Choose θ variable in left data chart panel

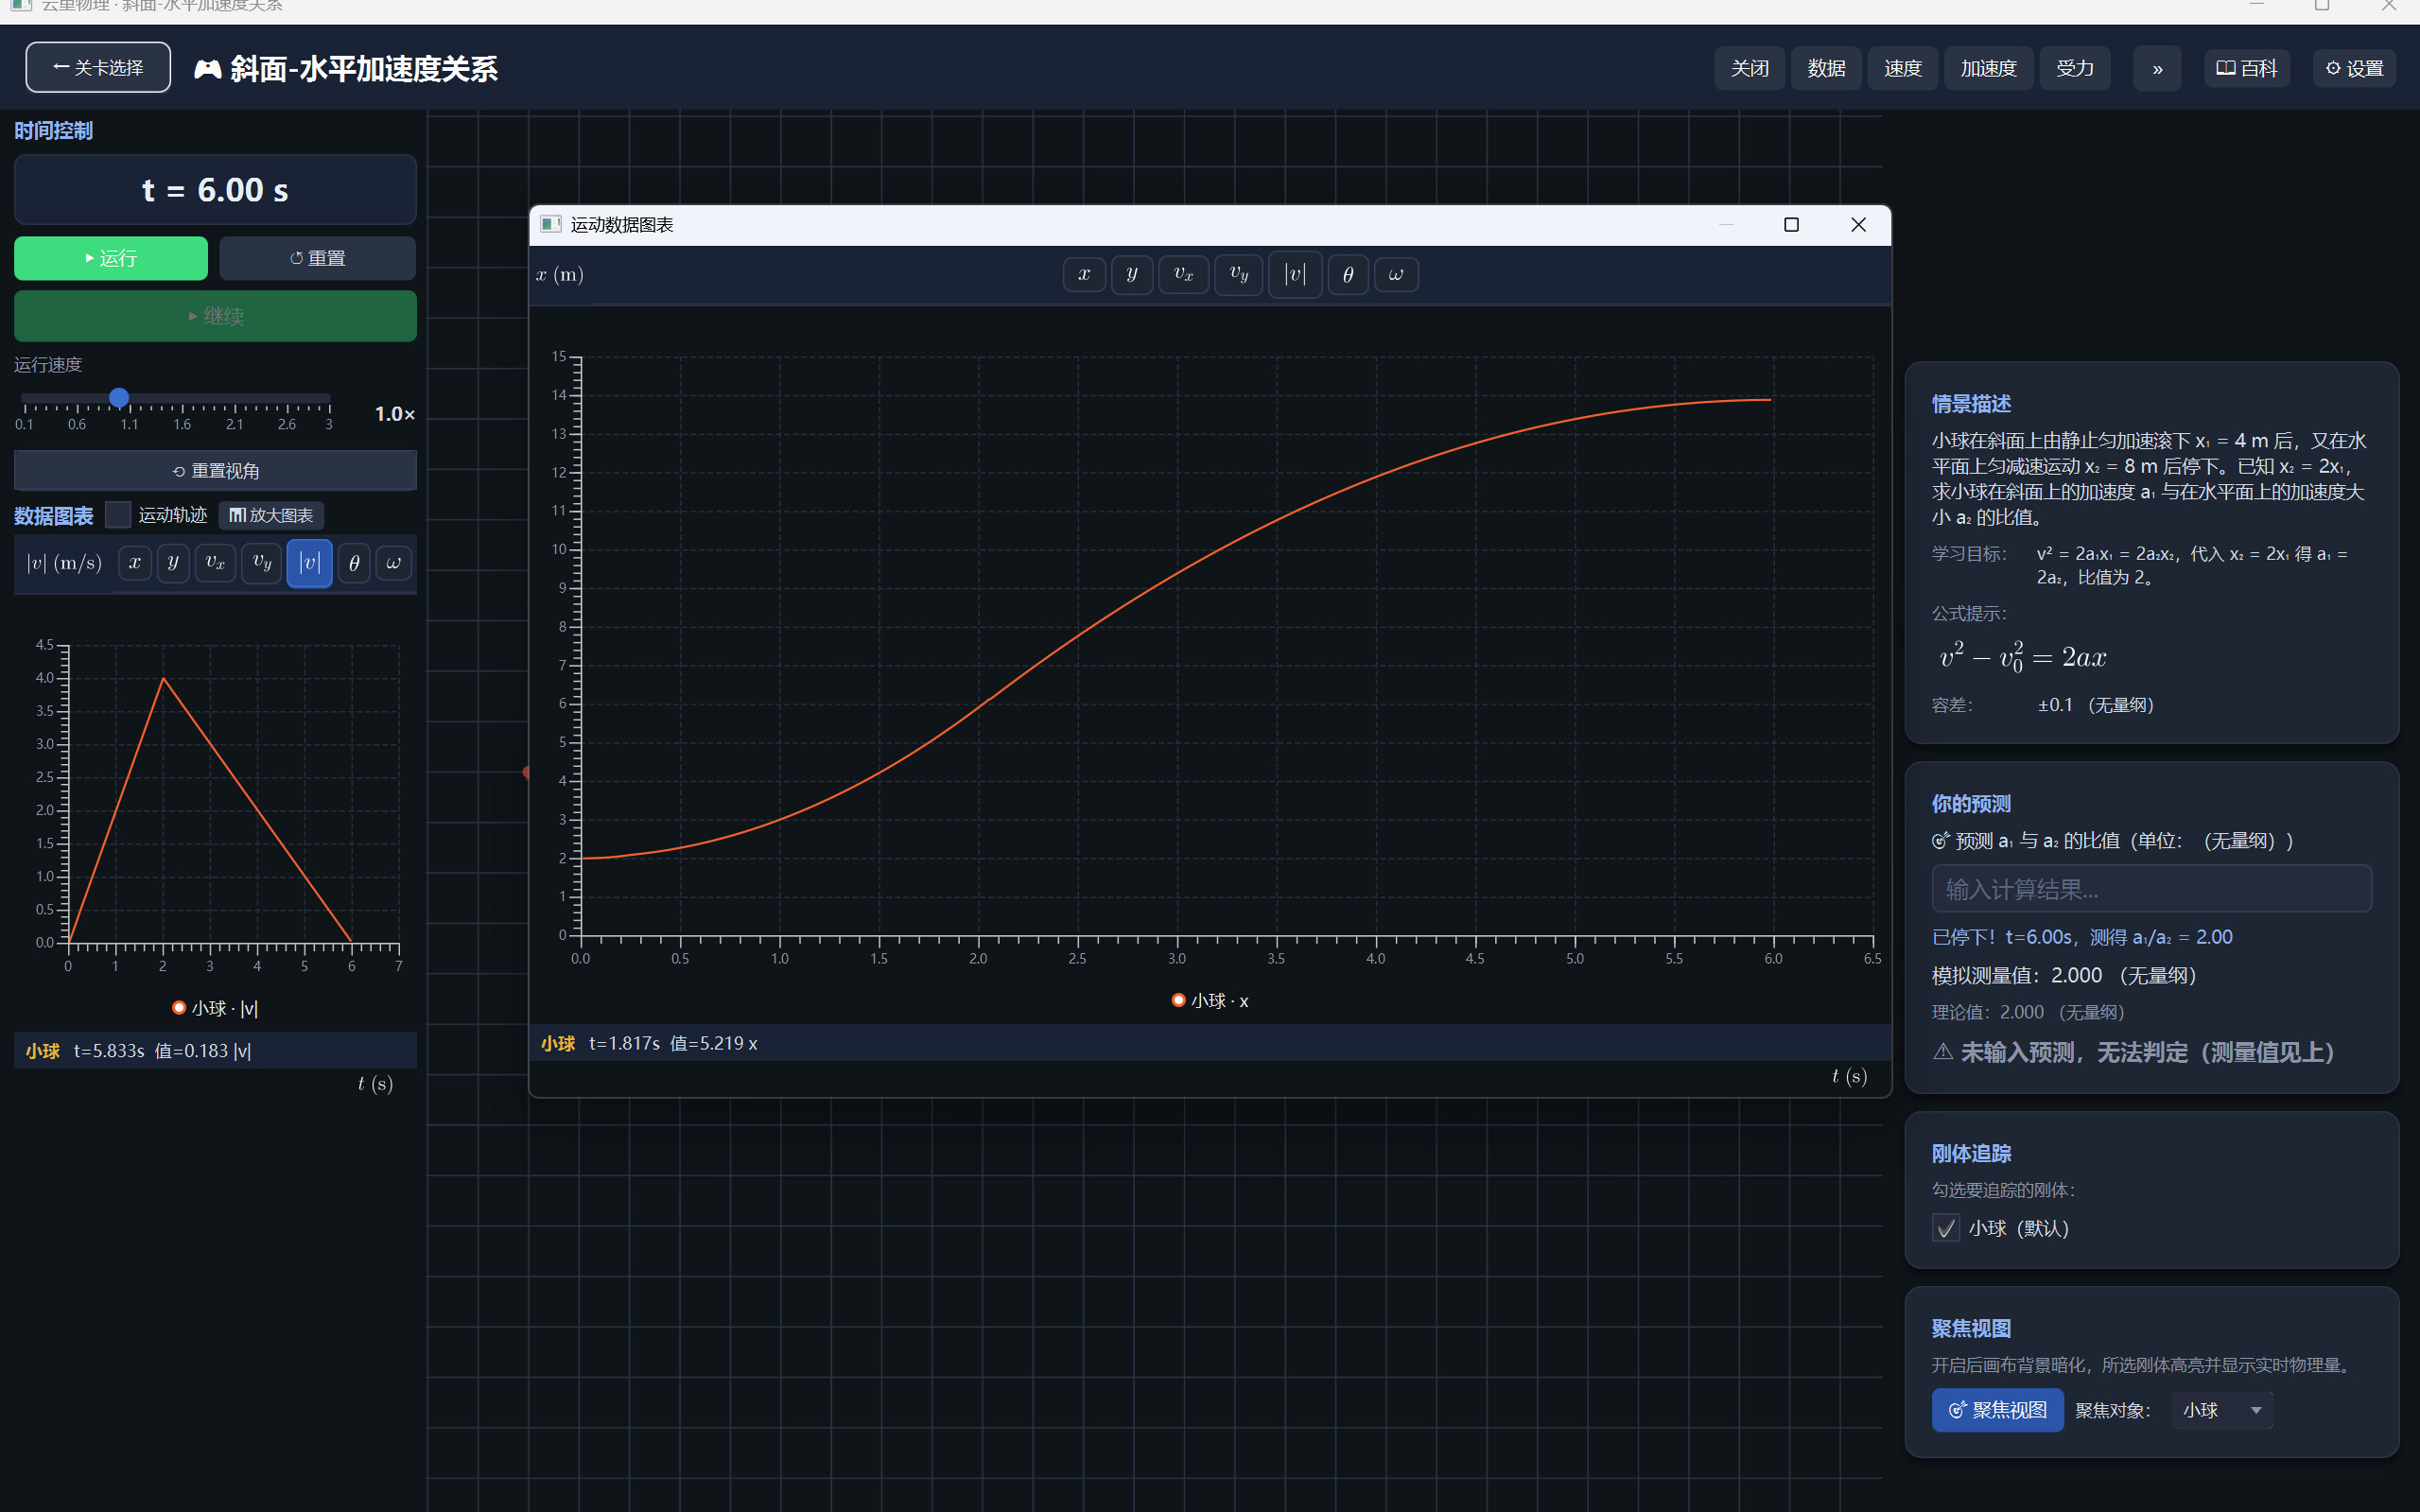[354, 563]
